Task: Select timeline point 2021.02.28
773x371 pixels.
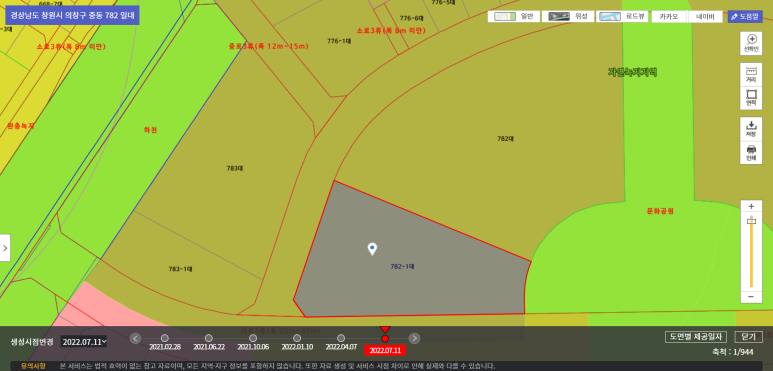Action: (x=165, y=338)
